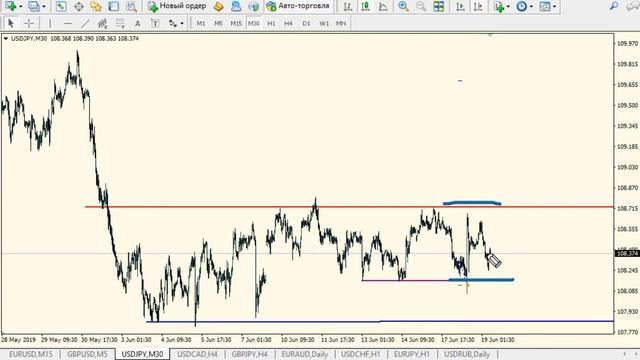Switch to bar chart display
640x360 pixels.
pyautogui.click(x=347, y=6)
